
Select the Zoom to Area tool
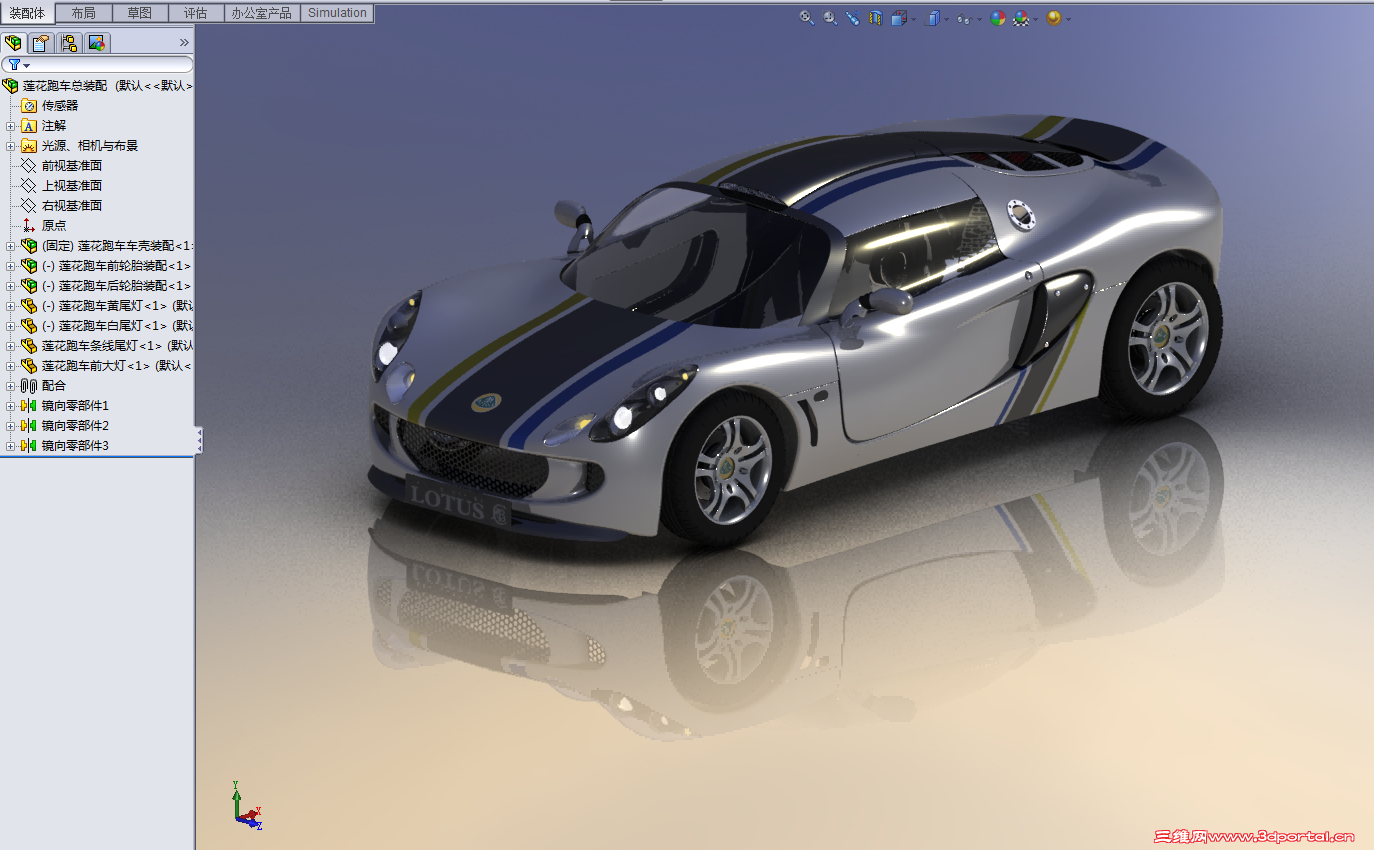coord(830,17)
